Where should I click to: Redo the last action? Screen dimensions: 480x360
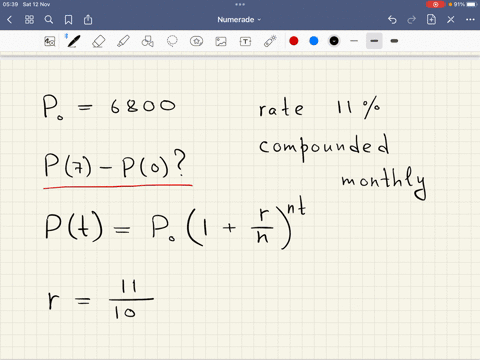tap(411, 20)
